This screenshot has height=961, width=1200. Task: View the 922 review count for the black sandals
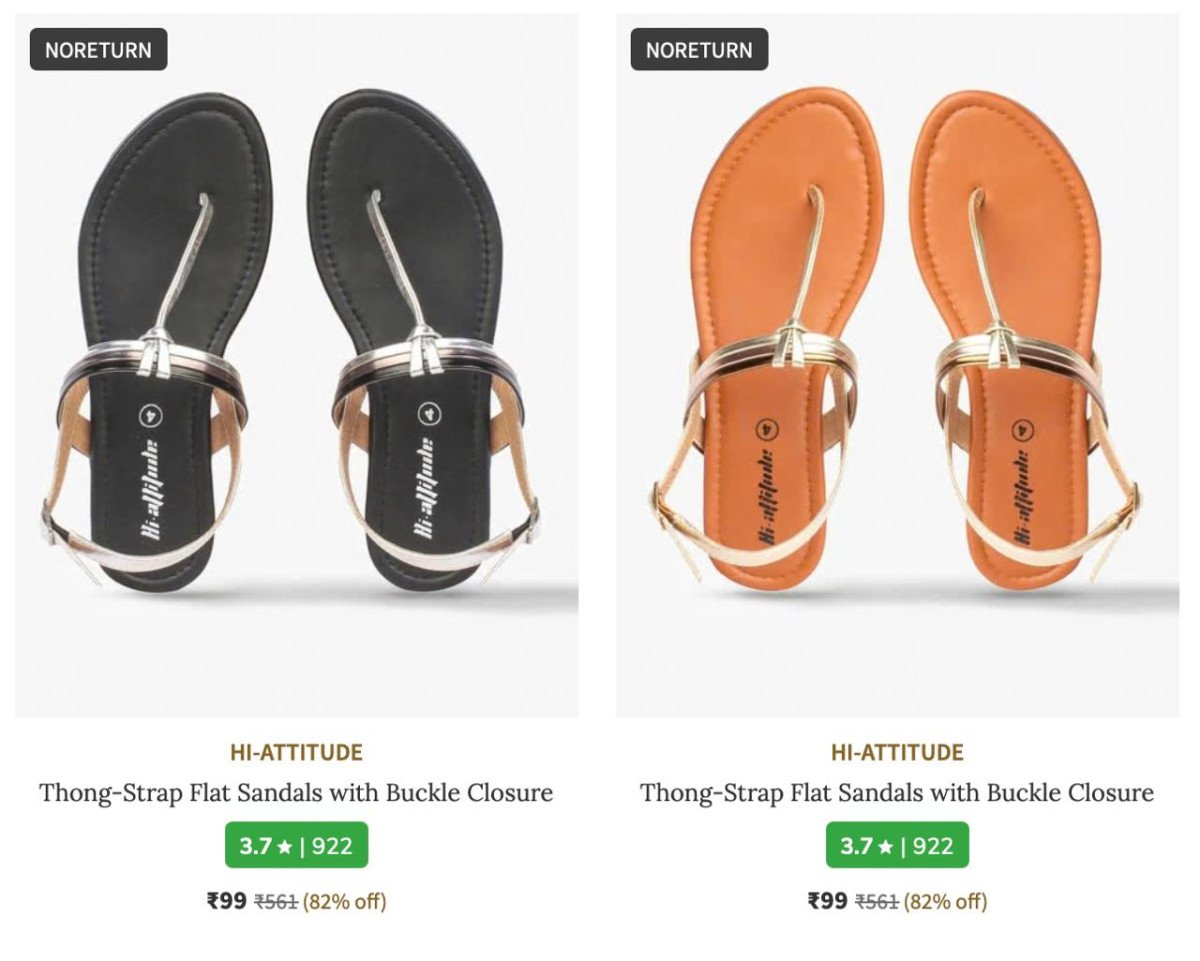(x=332, y=846)
